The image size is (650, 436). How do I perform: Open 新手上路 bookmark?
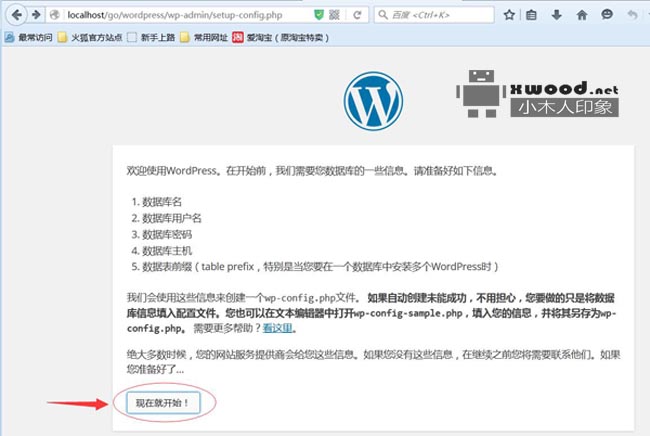151,38
